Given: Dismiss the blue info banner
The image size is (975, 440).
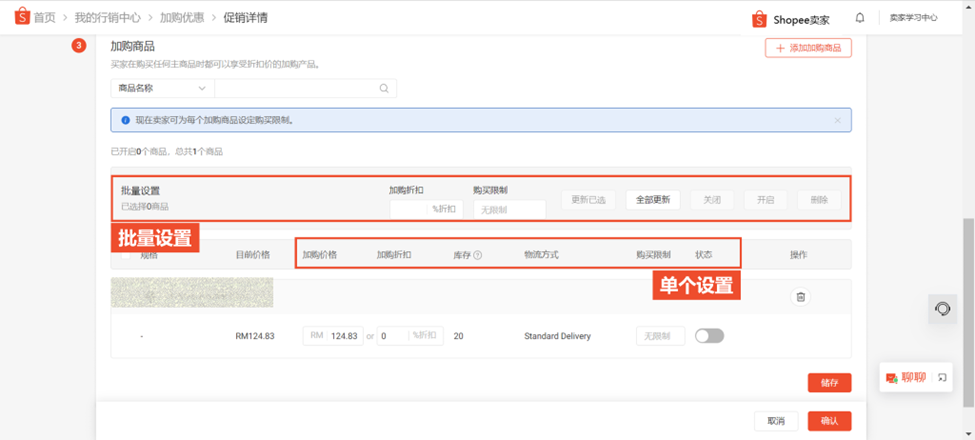Looking at the screenshot, I should tap(838, 120).
